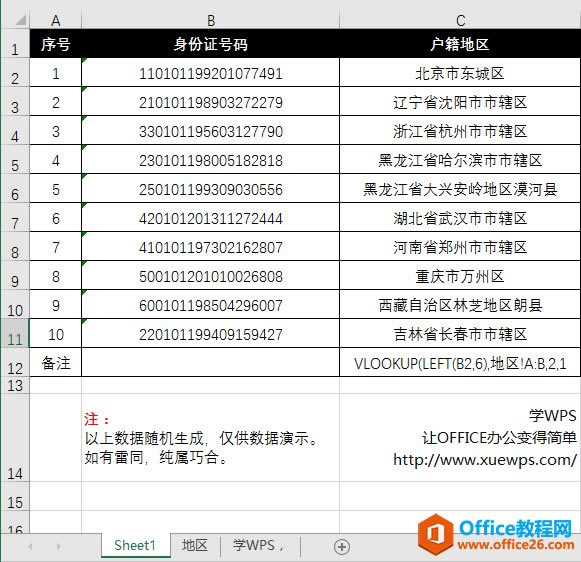Click the 河南省郑州市市辖区 cell
Screen dimensions: 581x562
tap(460, 246)
